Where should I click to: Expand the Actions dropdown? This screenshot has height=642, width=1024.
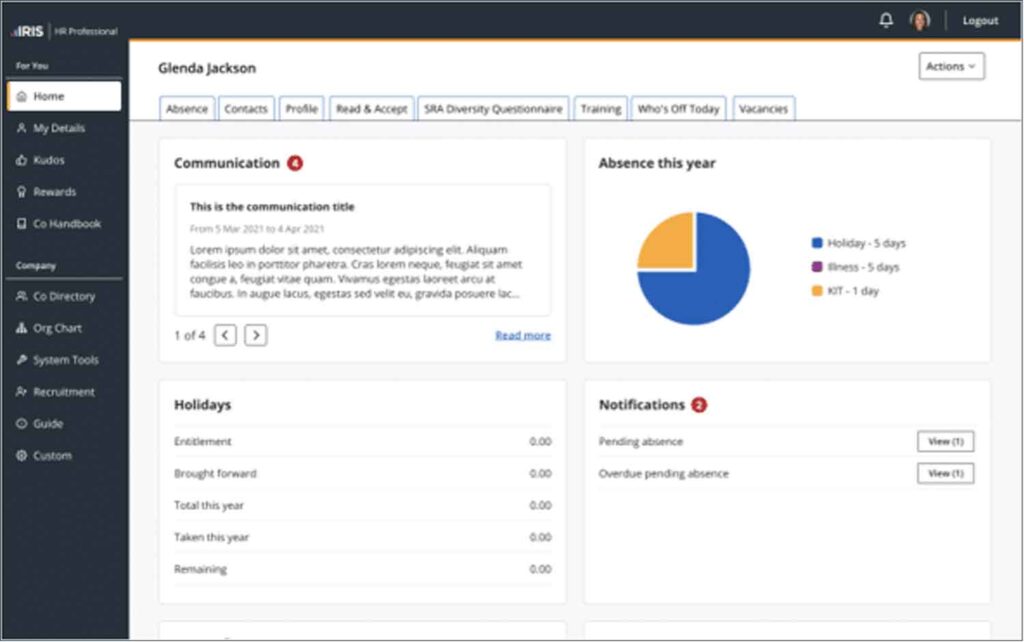(951, 67)
